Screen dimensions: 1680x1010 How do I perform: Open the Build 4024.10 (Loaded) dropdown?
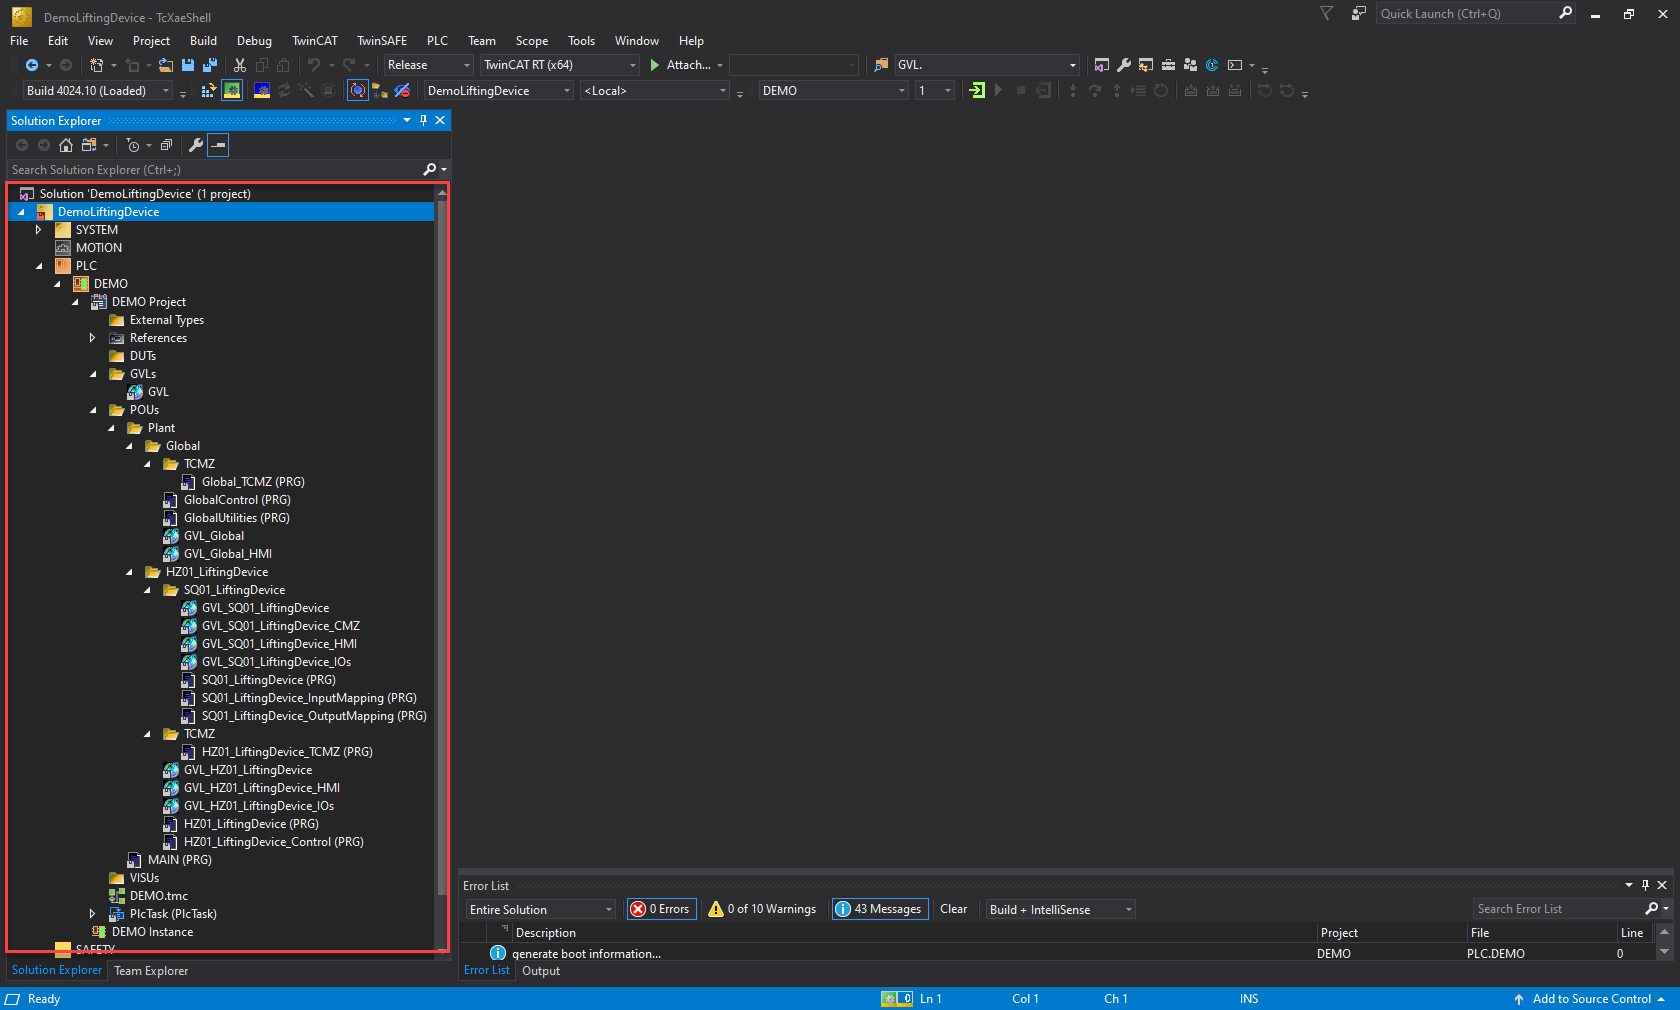tap(98, 91)
